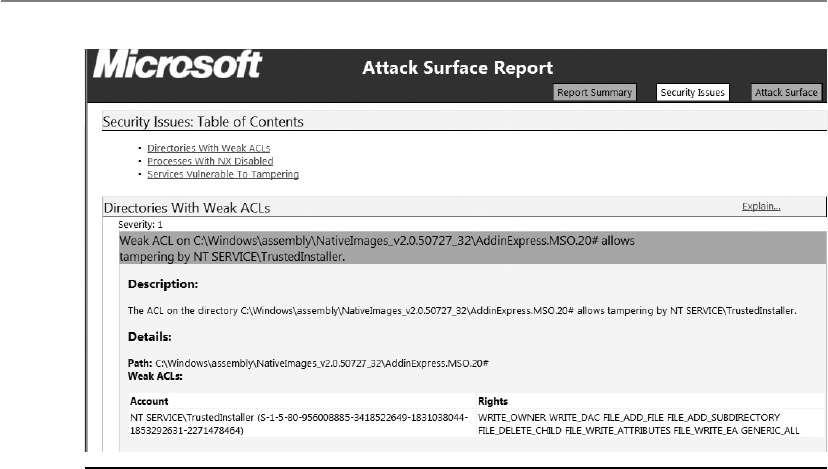Click the Security Issues: Table of Contents heading

203,122
